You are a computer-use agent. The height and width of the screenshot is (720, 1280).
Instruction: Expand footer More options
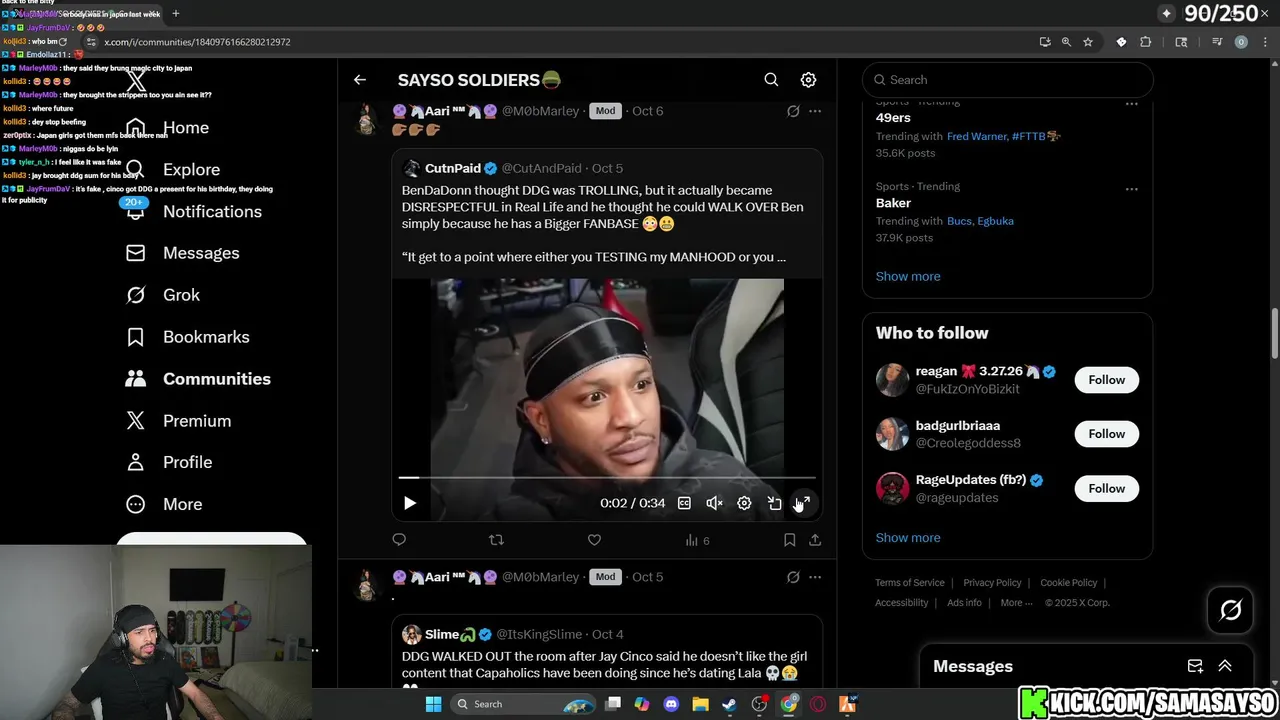point(1017,603)
